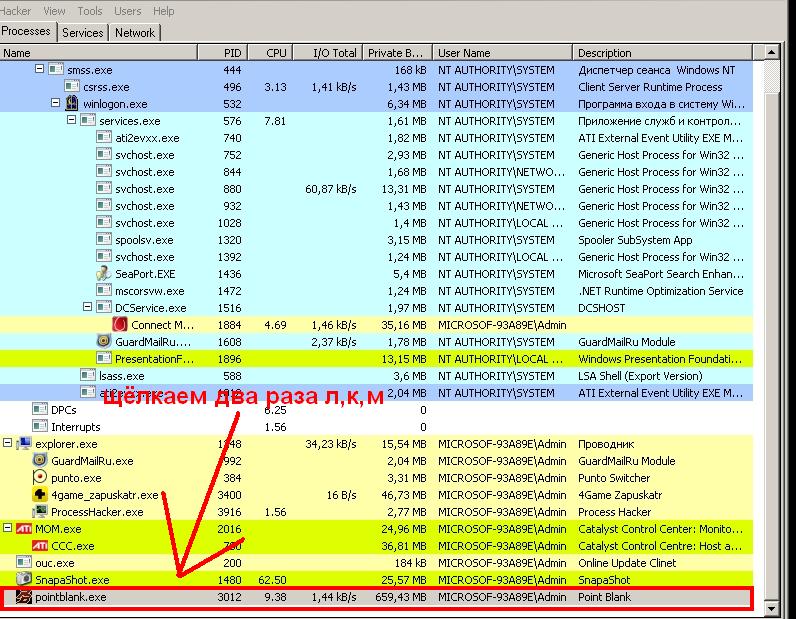Viewport: 796px width, 619px height.
Task: Click GuardMailRu.exe icon under explorer
Action: tap(40, 461)
